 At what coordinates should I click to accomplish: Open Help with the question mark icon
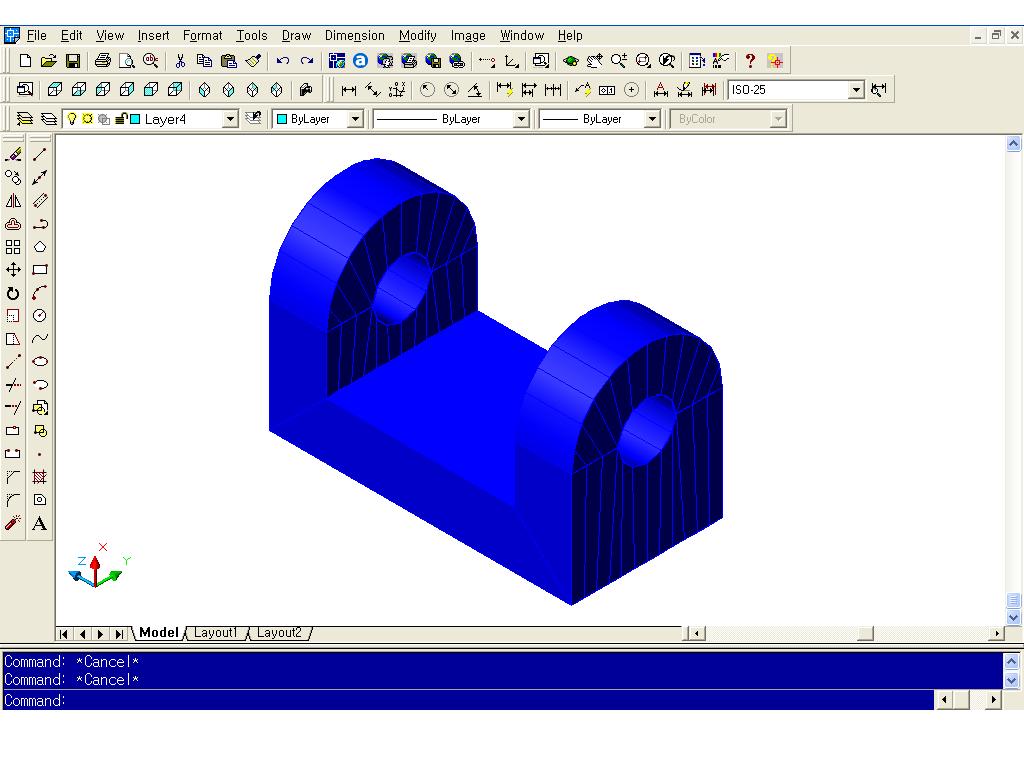(x=750, y=61)
